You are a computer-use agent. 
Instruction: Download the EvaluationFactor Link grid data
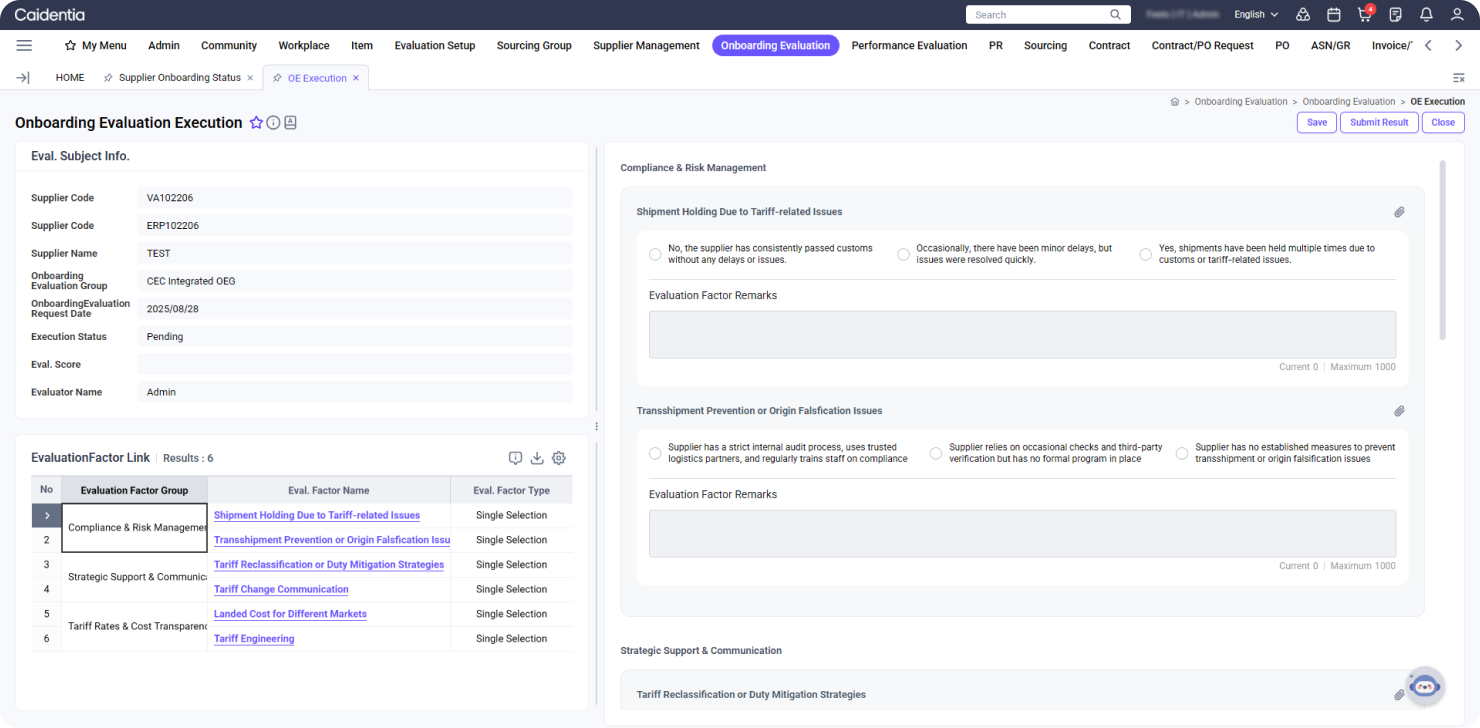point(537,458)
